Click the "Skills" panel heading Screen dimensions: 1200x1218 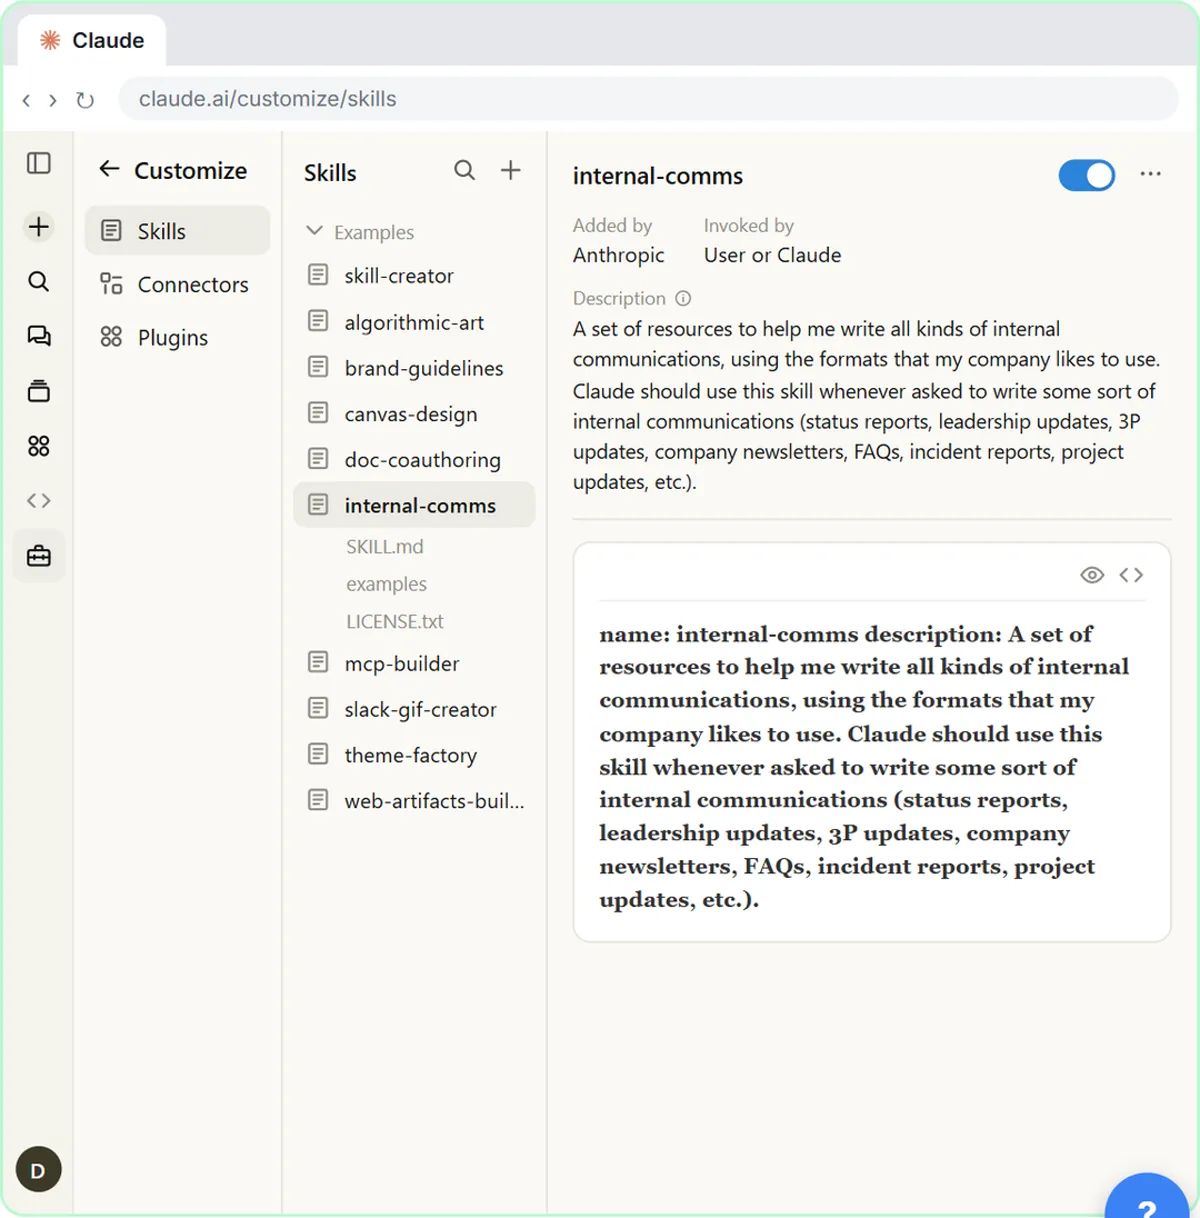tap(330, 173)
